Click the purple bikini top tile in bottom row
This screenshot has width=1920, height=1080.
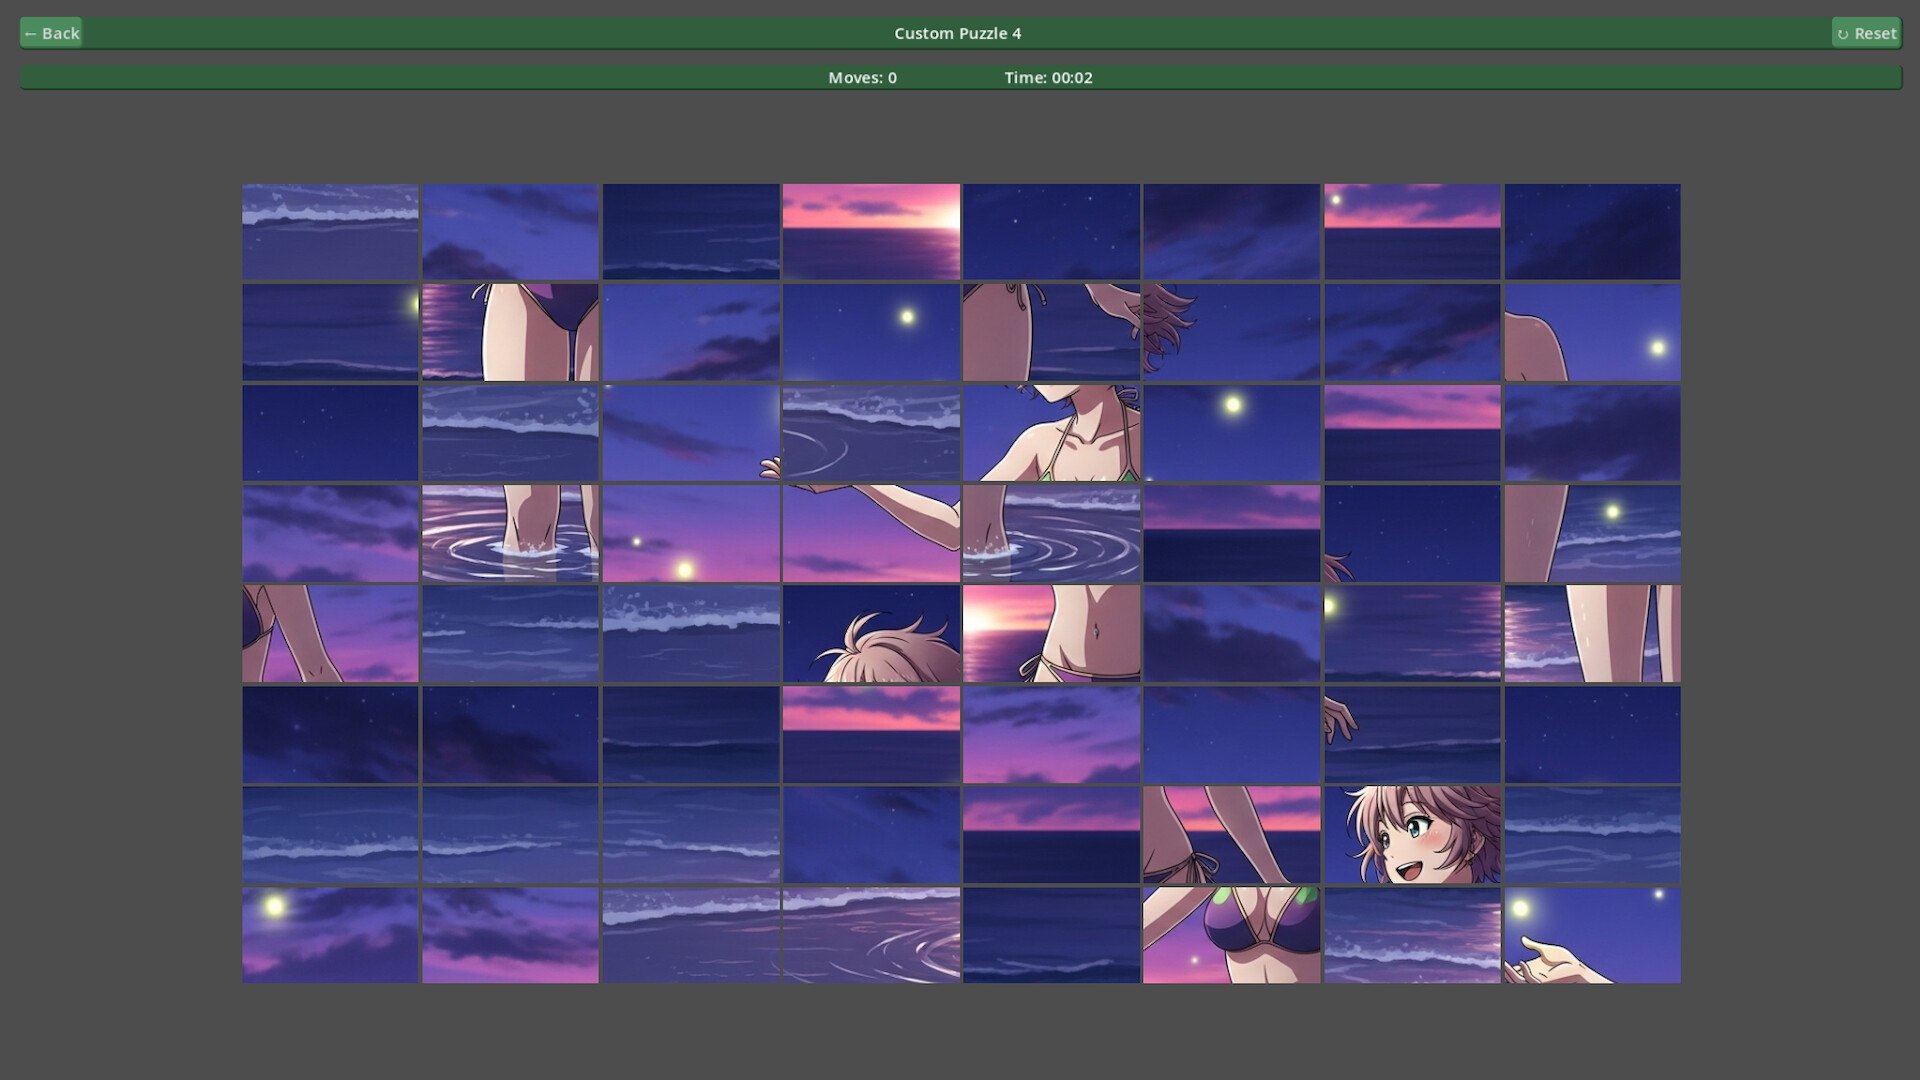[x=1231, y=934]
